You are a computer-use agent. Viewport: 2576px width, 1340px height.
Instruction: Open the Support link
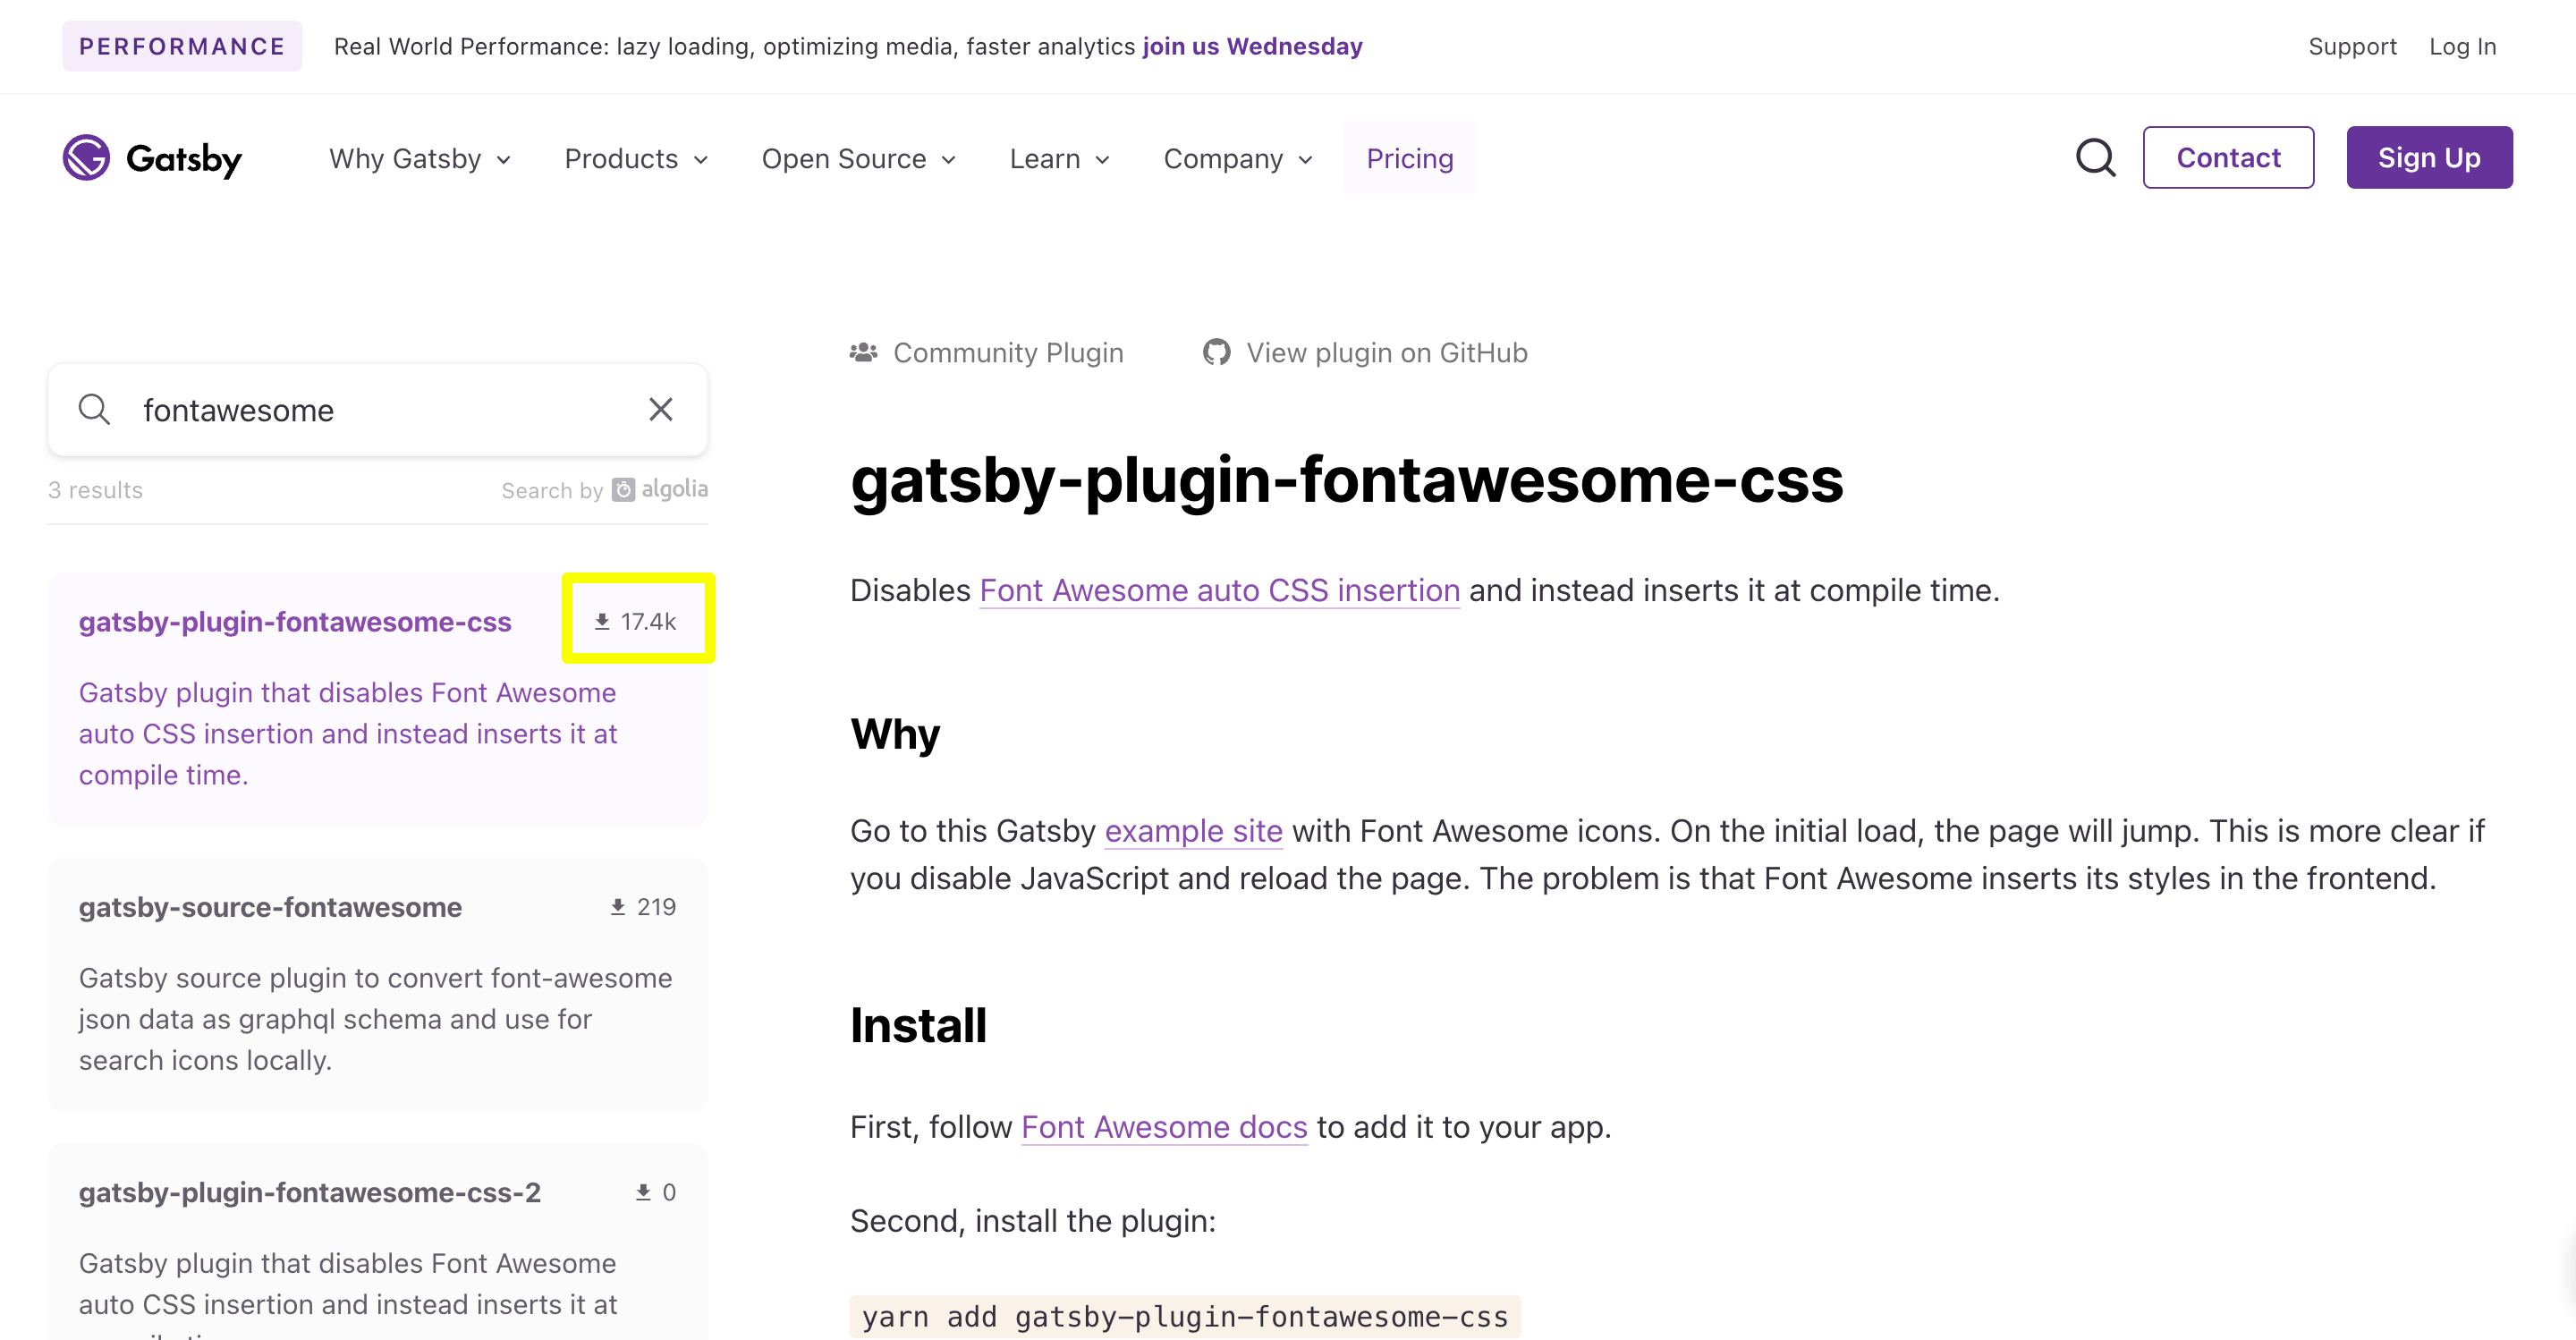coord(2352,47)
